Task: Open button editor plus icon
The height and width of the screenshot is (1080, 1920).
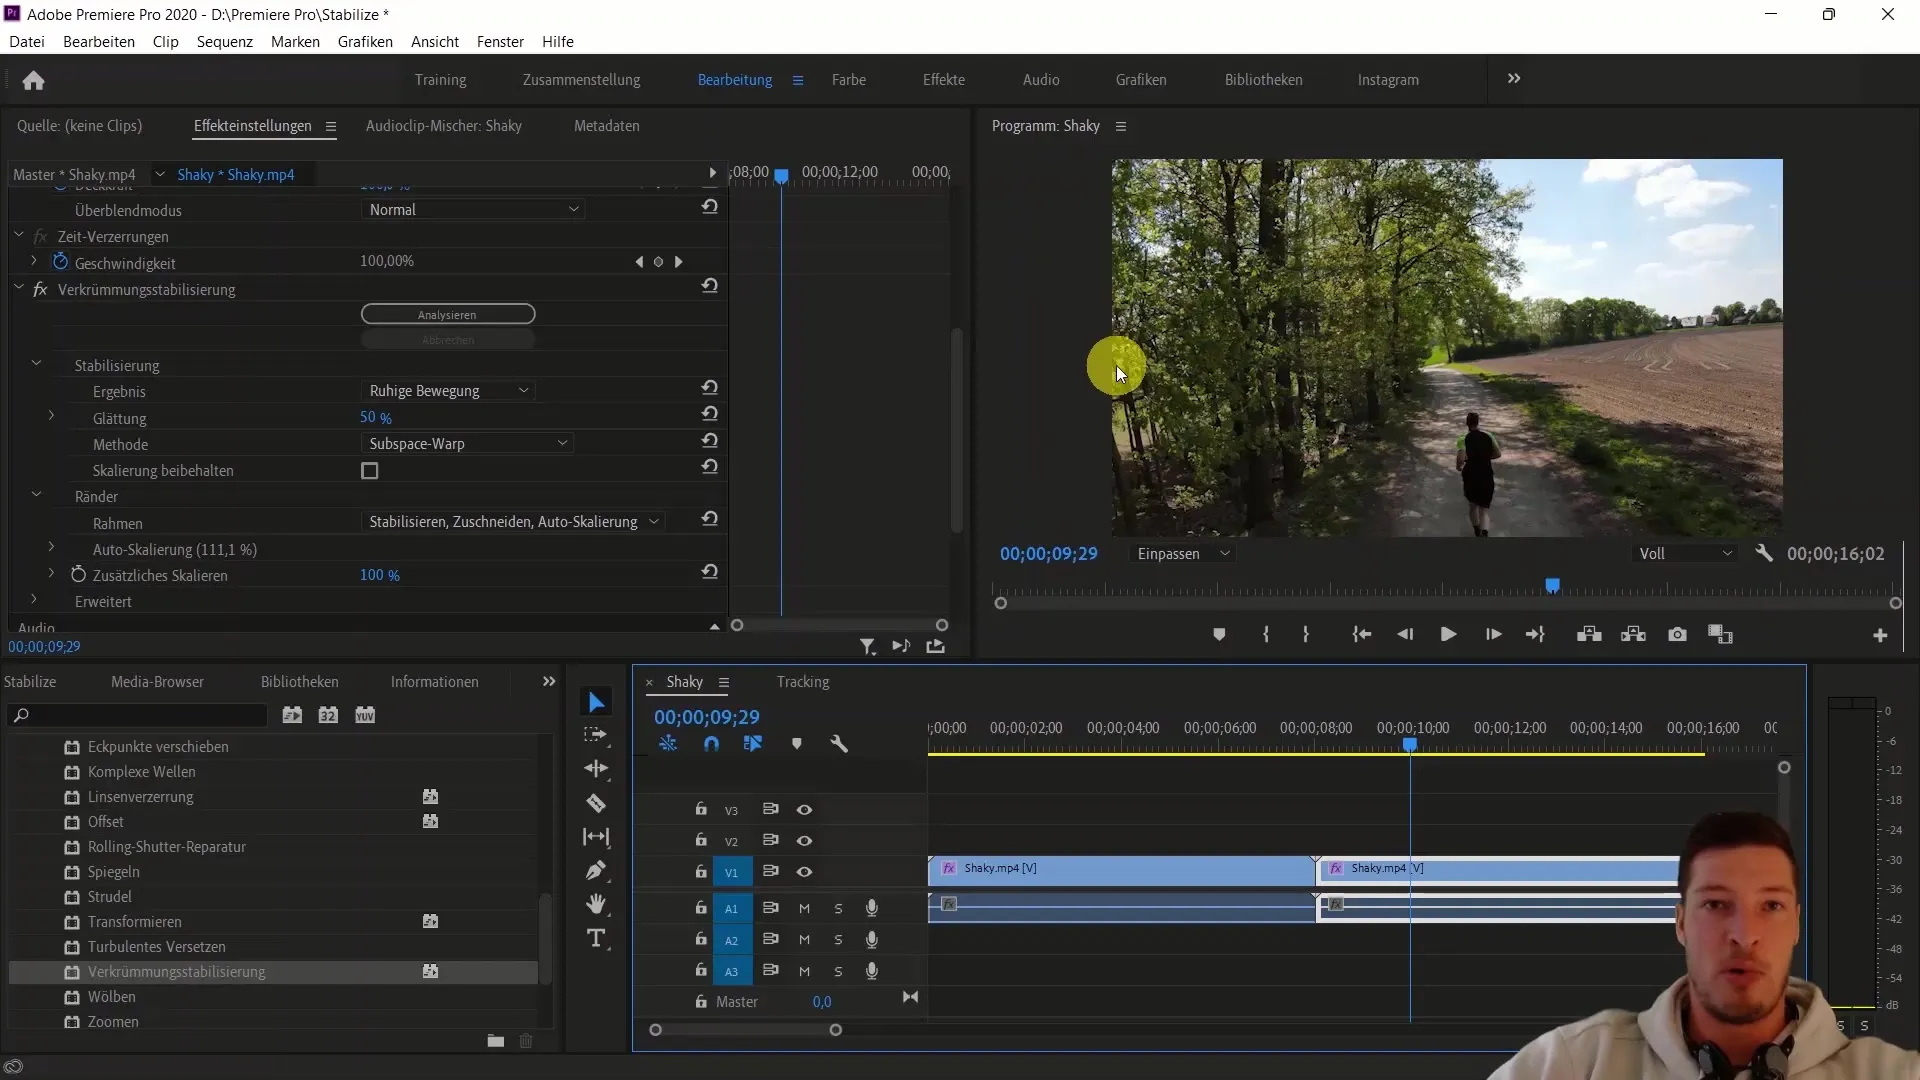Action: pos(1880,635)
